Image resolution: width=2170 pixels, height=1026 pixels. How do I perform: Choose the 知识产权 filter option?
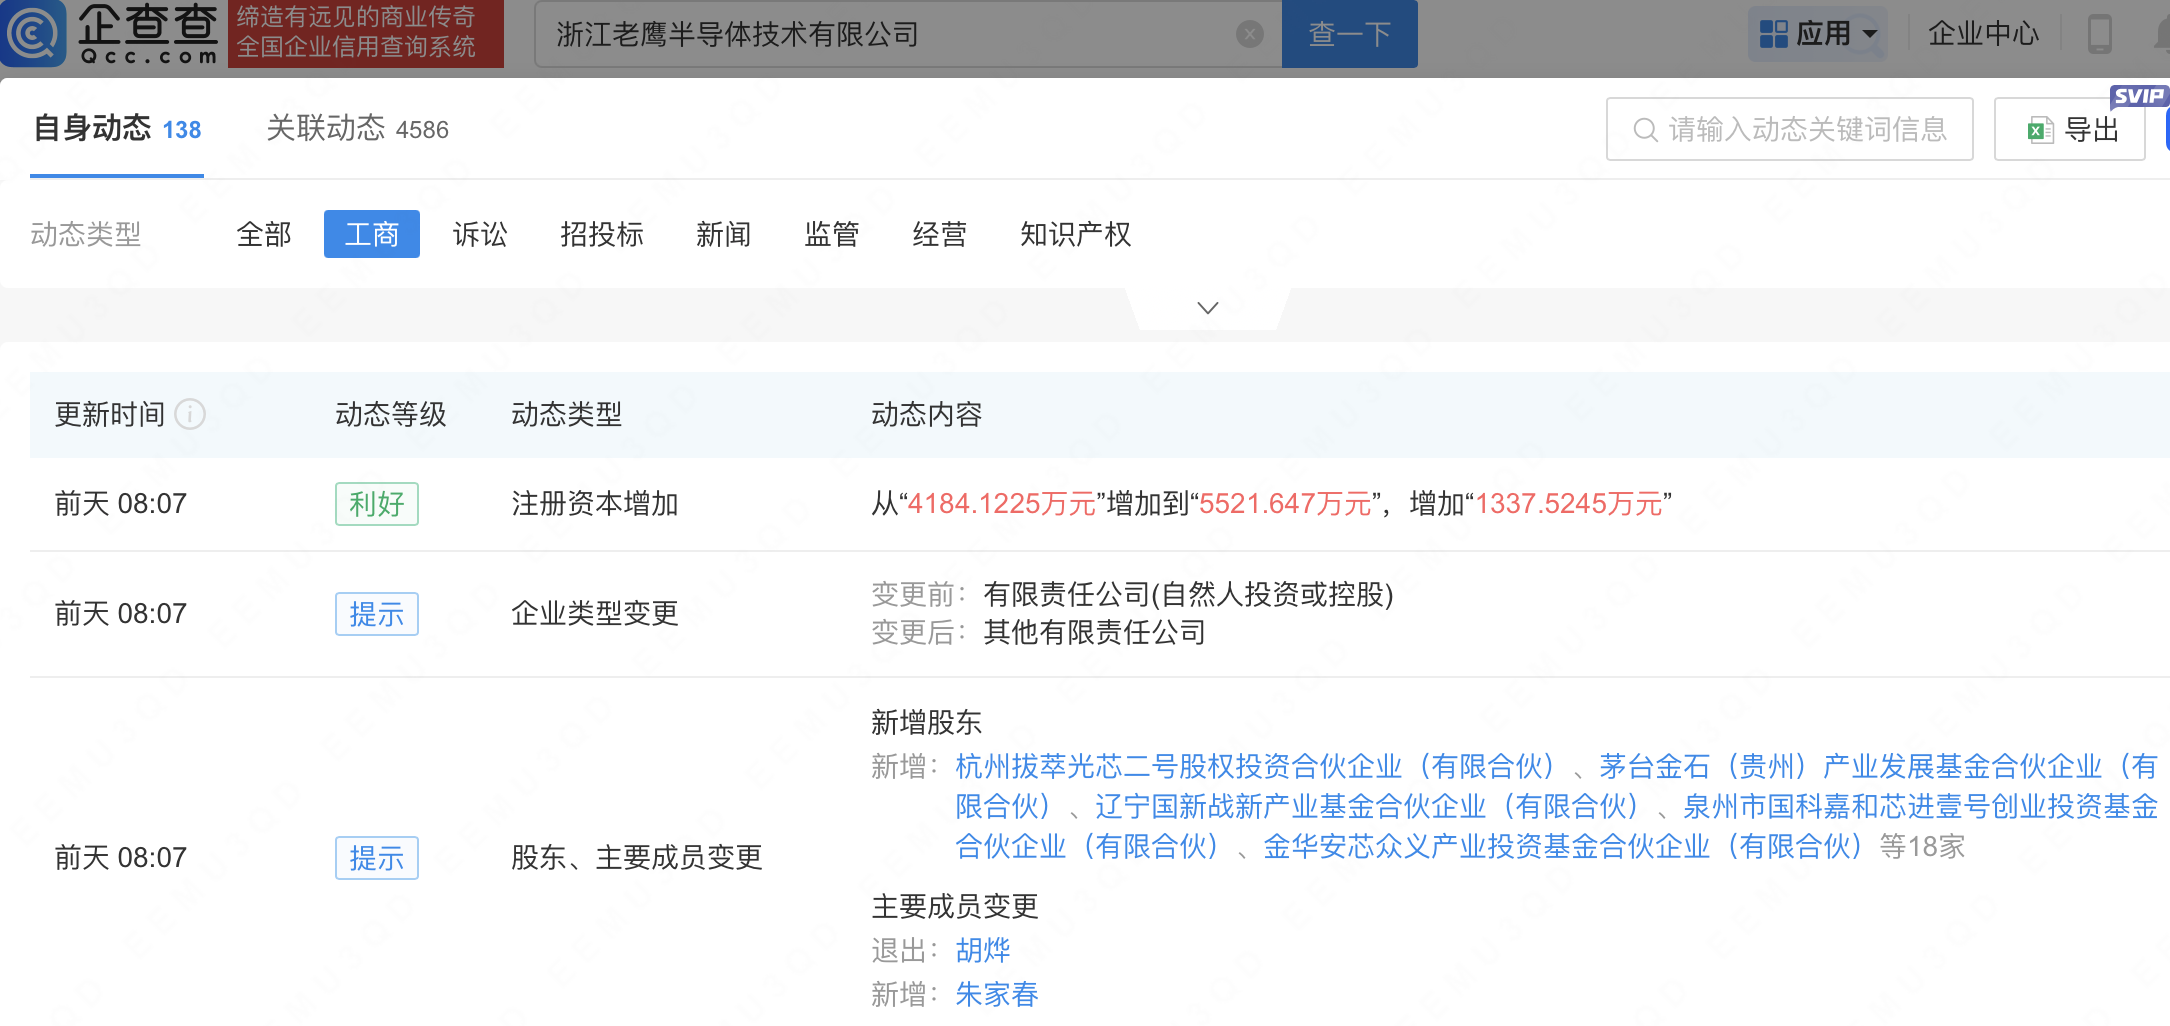1075,234
